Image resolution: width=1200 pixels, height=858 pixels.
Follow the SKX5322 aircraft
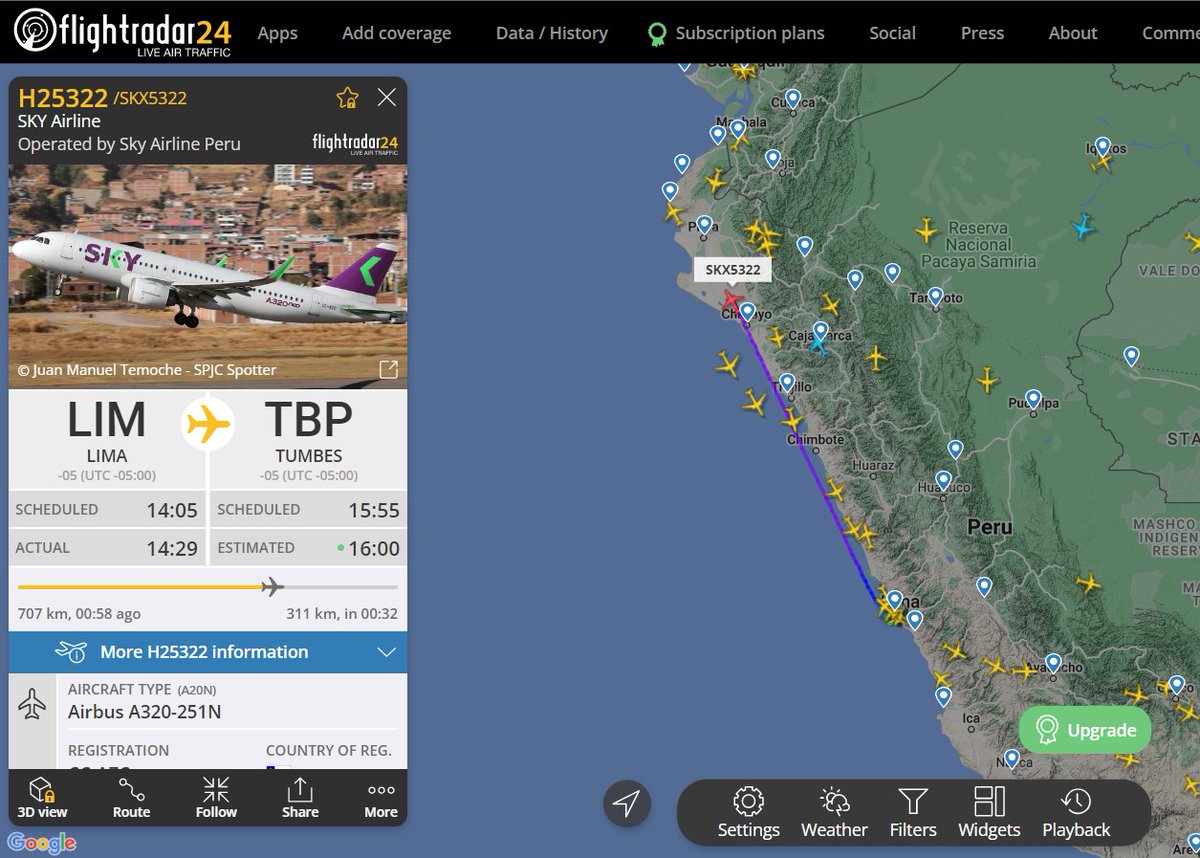click(x=216, y=797)
